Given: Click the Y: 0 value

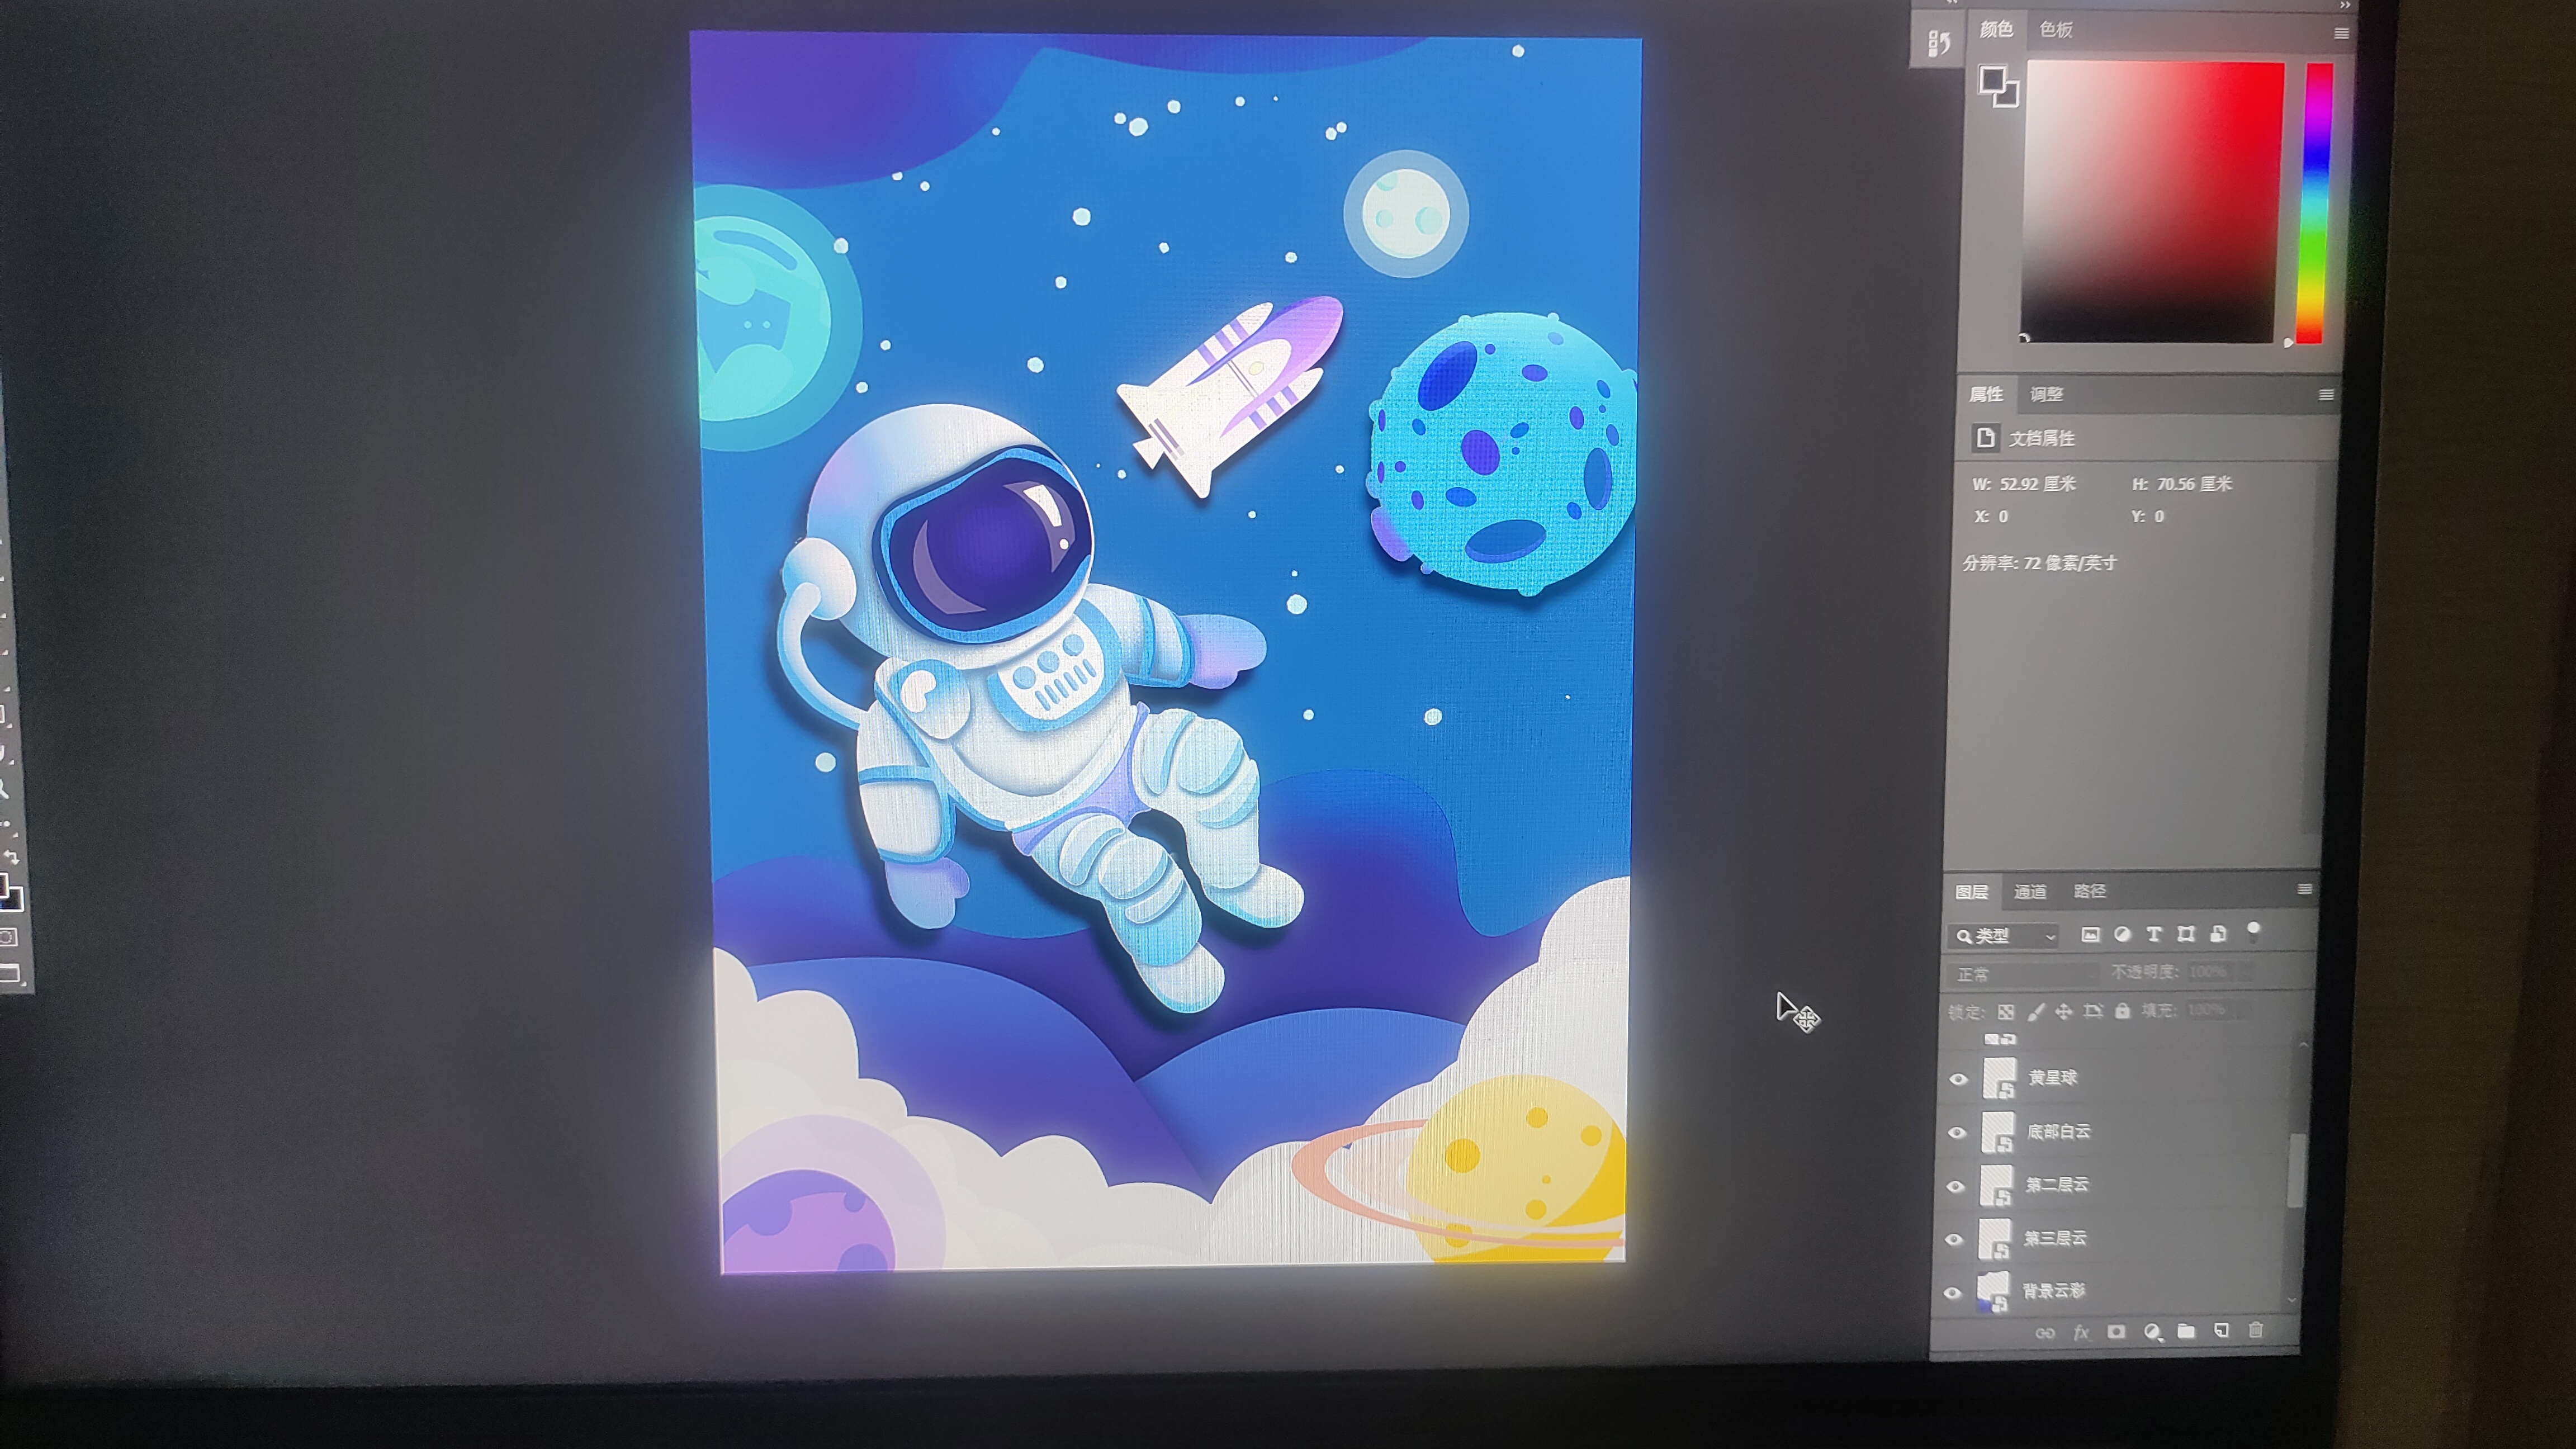Looking at the screenshot, I should click(2147, 516).
